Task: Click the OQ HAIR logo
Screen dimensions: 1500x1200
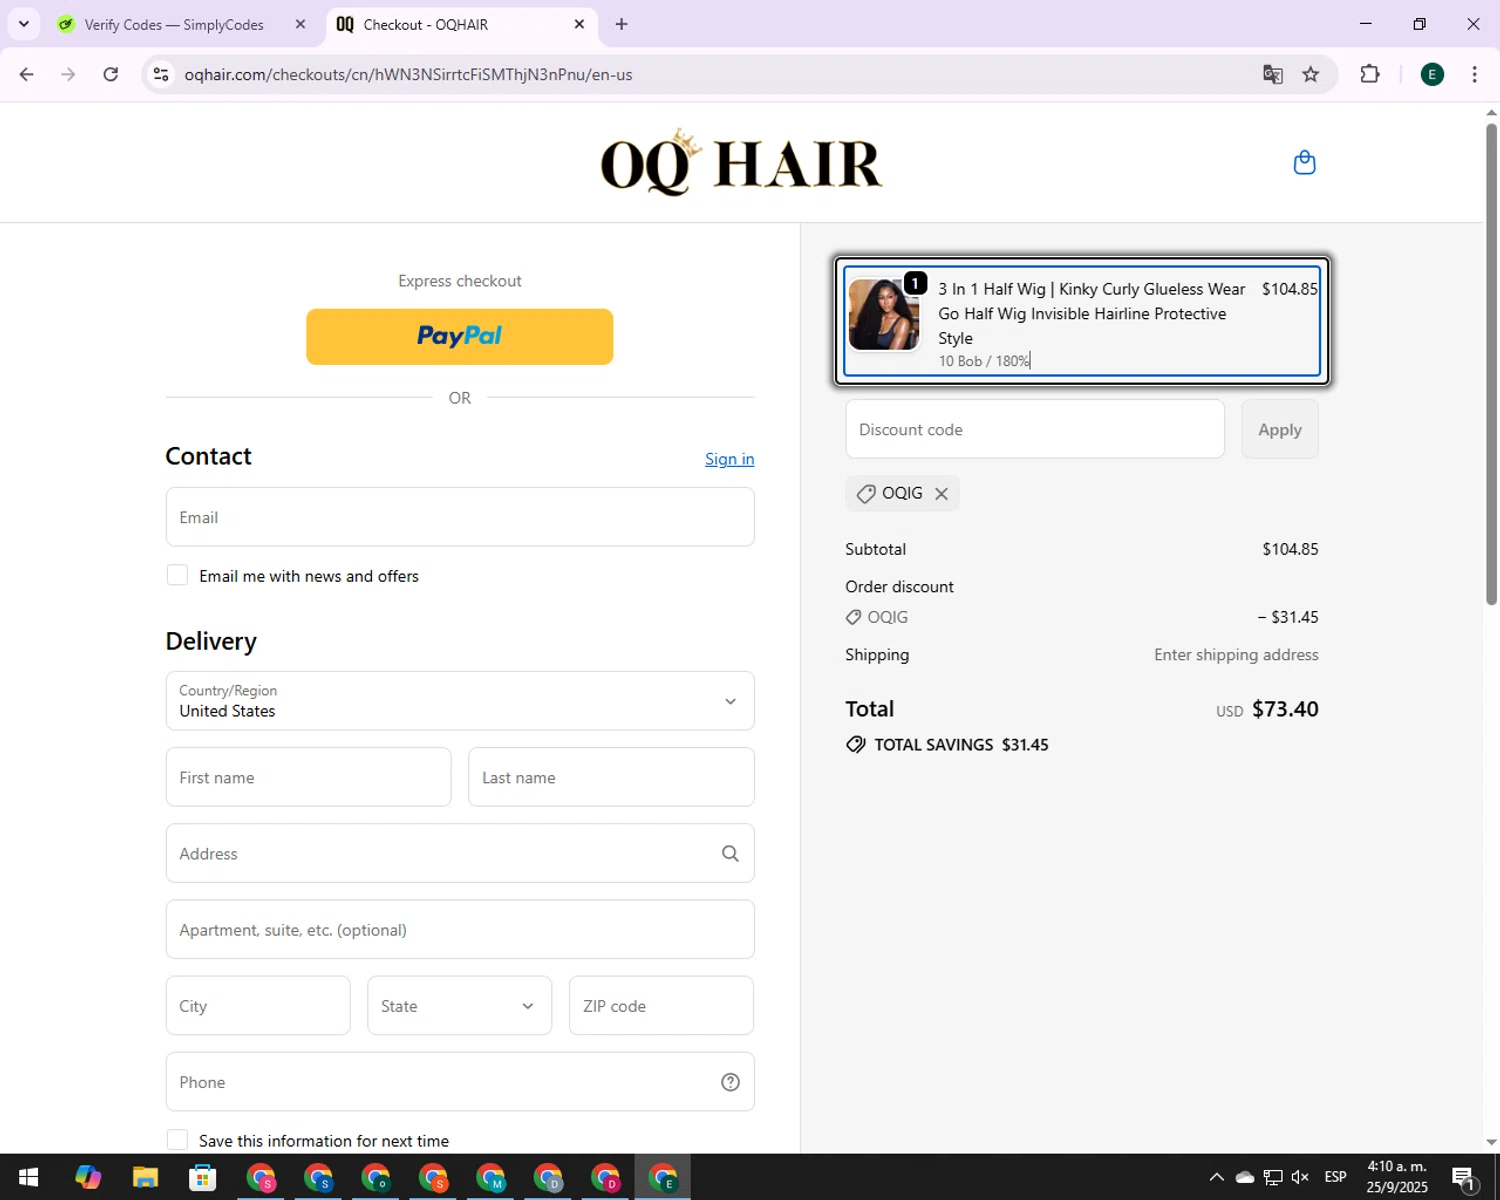Action: (741, 162)
